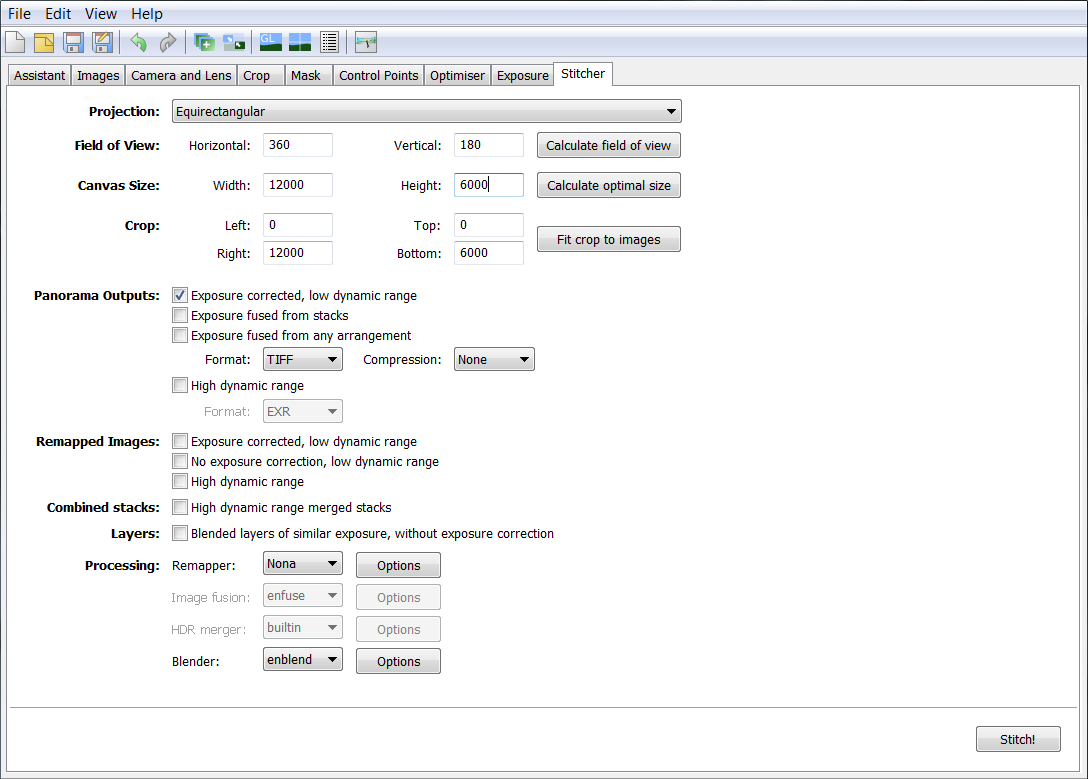Click the green Undo arrow
1088x779 pixels.
tap(139, 42)
